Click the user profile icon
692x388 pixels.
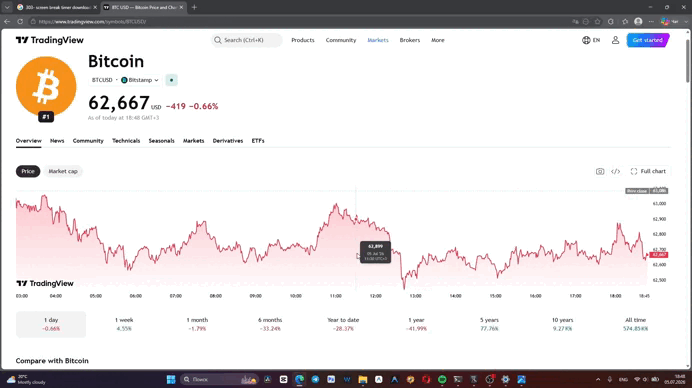(x=615, y=40)
